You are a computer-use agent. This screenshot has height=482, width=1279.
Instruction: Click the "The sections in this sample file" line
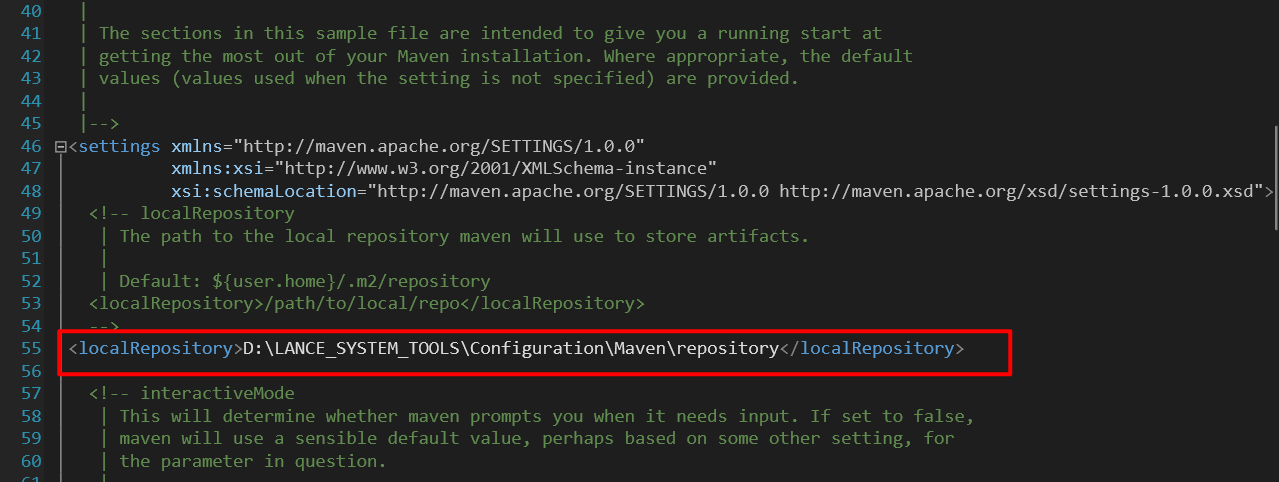pyautogui.click(x=490, y=34)
